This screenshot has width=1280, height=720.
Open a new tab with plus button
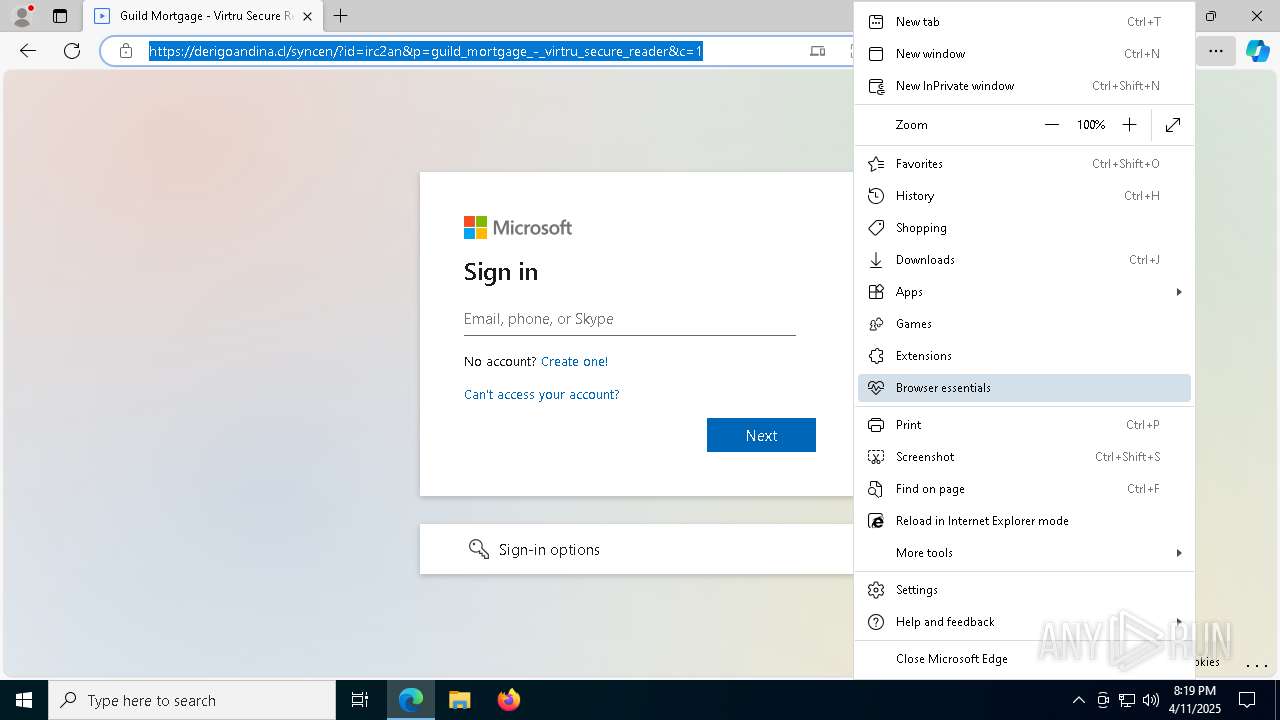click(x=340, y=16)
